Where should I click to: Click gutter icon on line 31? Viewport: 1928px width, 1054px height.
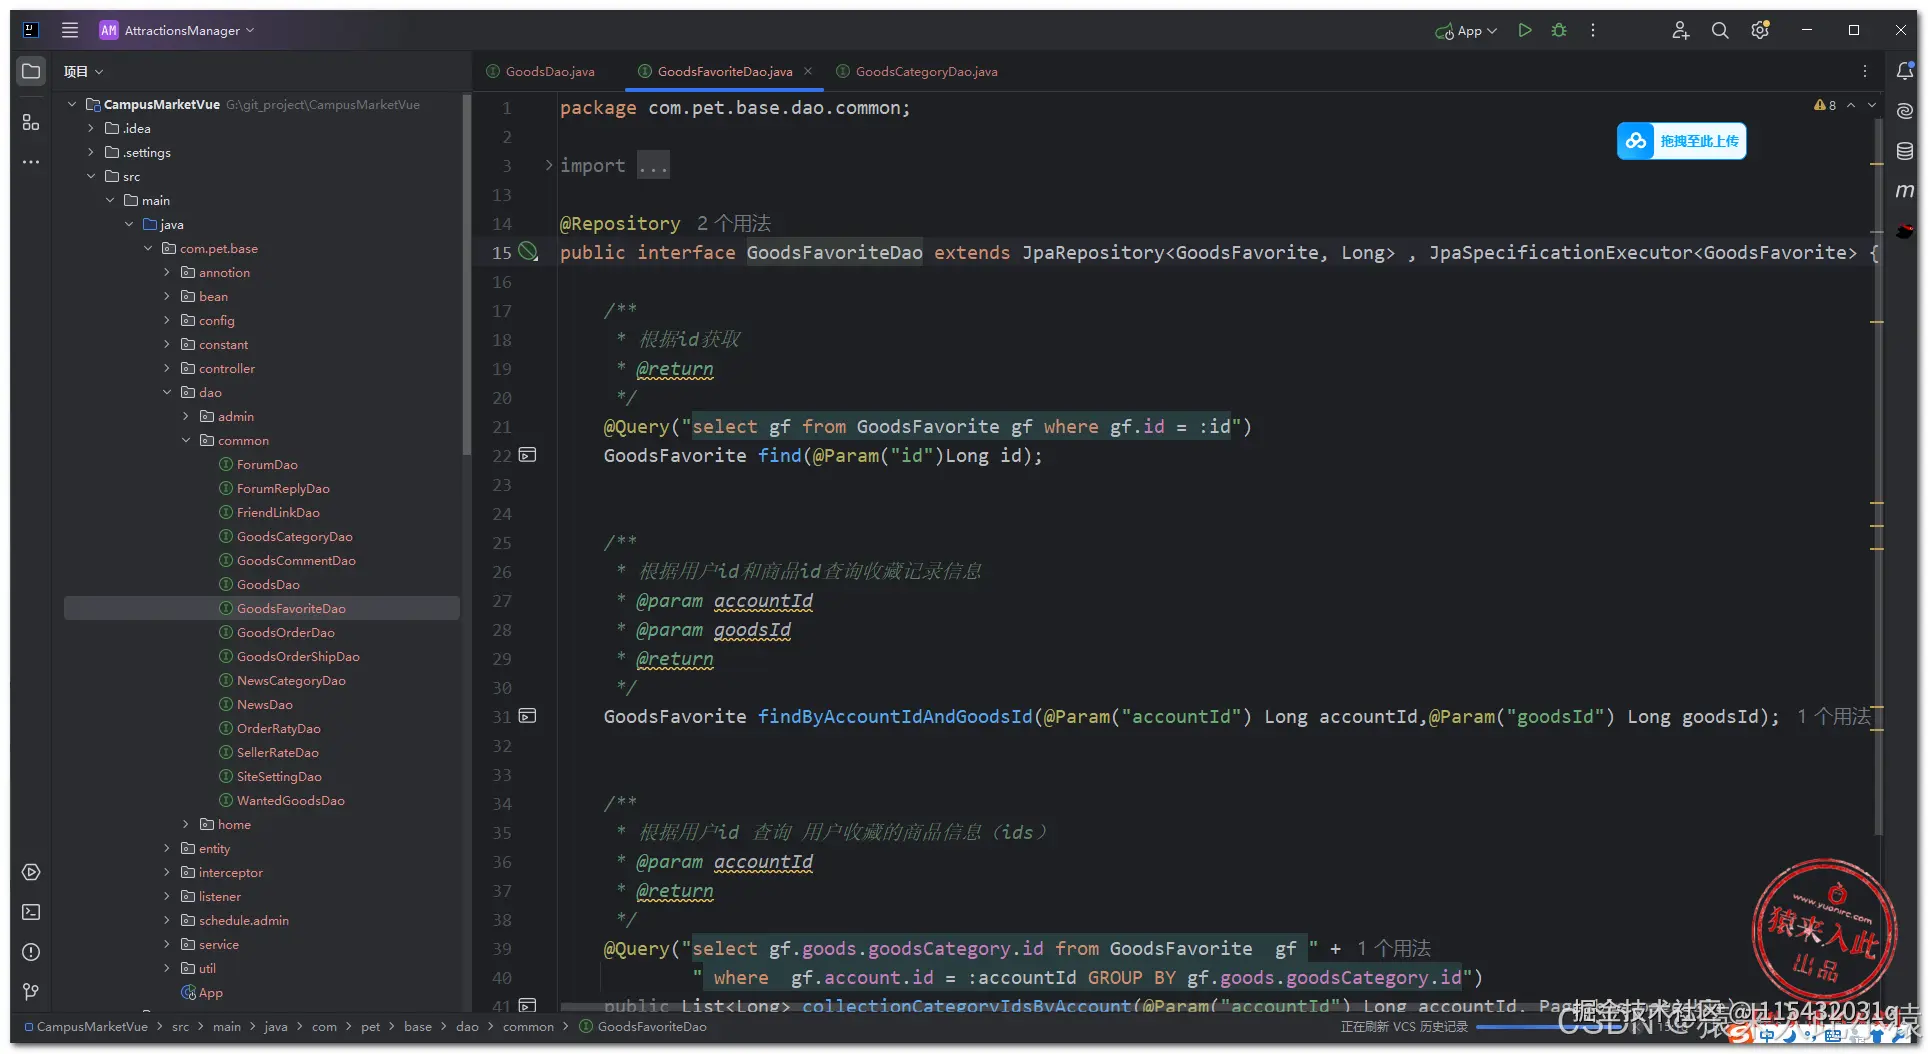[528, 716]
